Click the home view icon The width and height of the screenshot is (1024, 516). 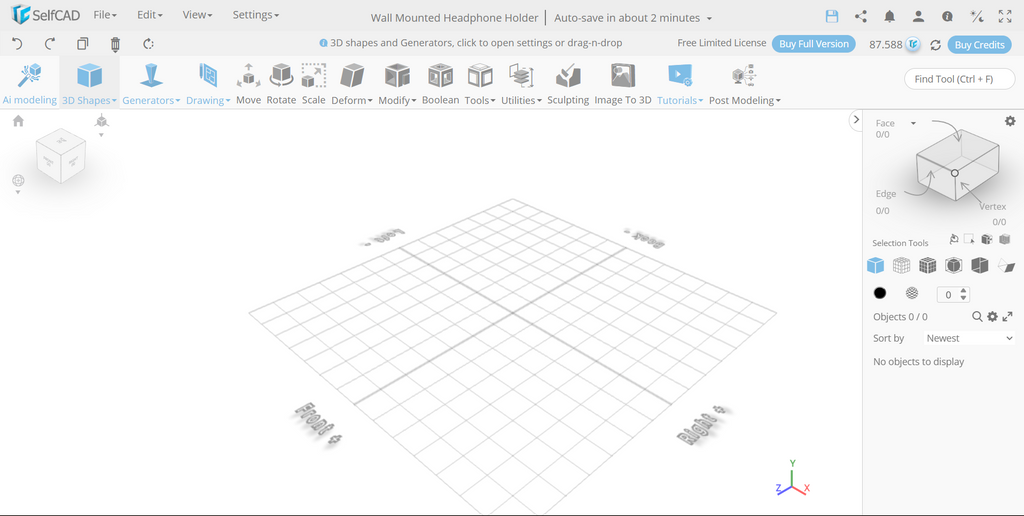[x=18, y=121]
